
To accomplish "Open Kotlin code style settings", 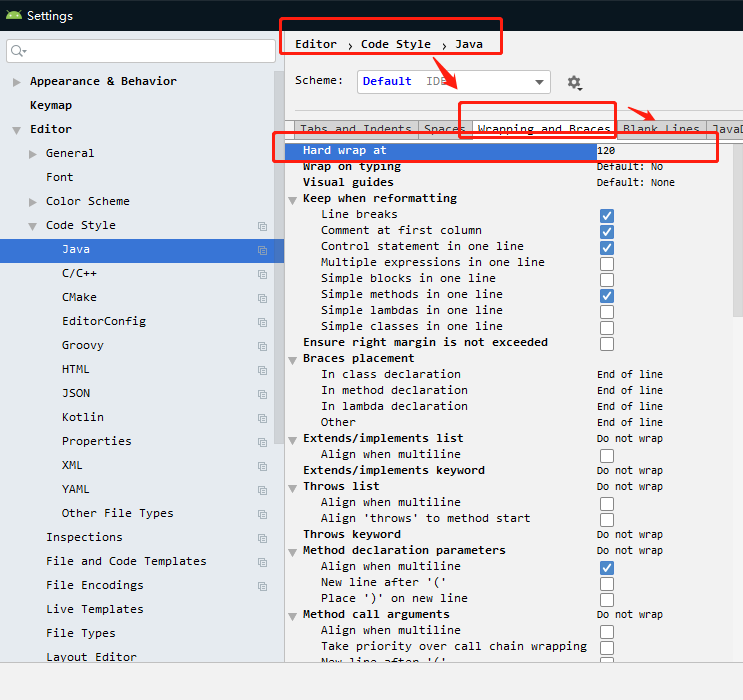I will 82,417.
